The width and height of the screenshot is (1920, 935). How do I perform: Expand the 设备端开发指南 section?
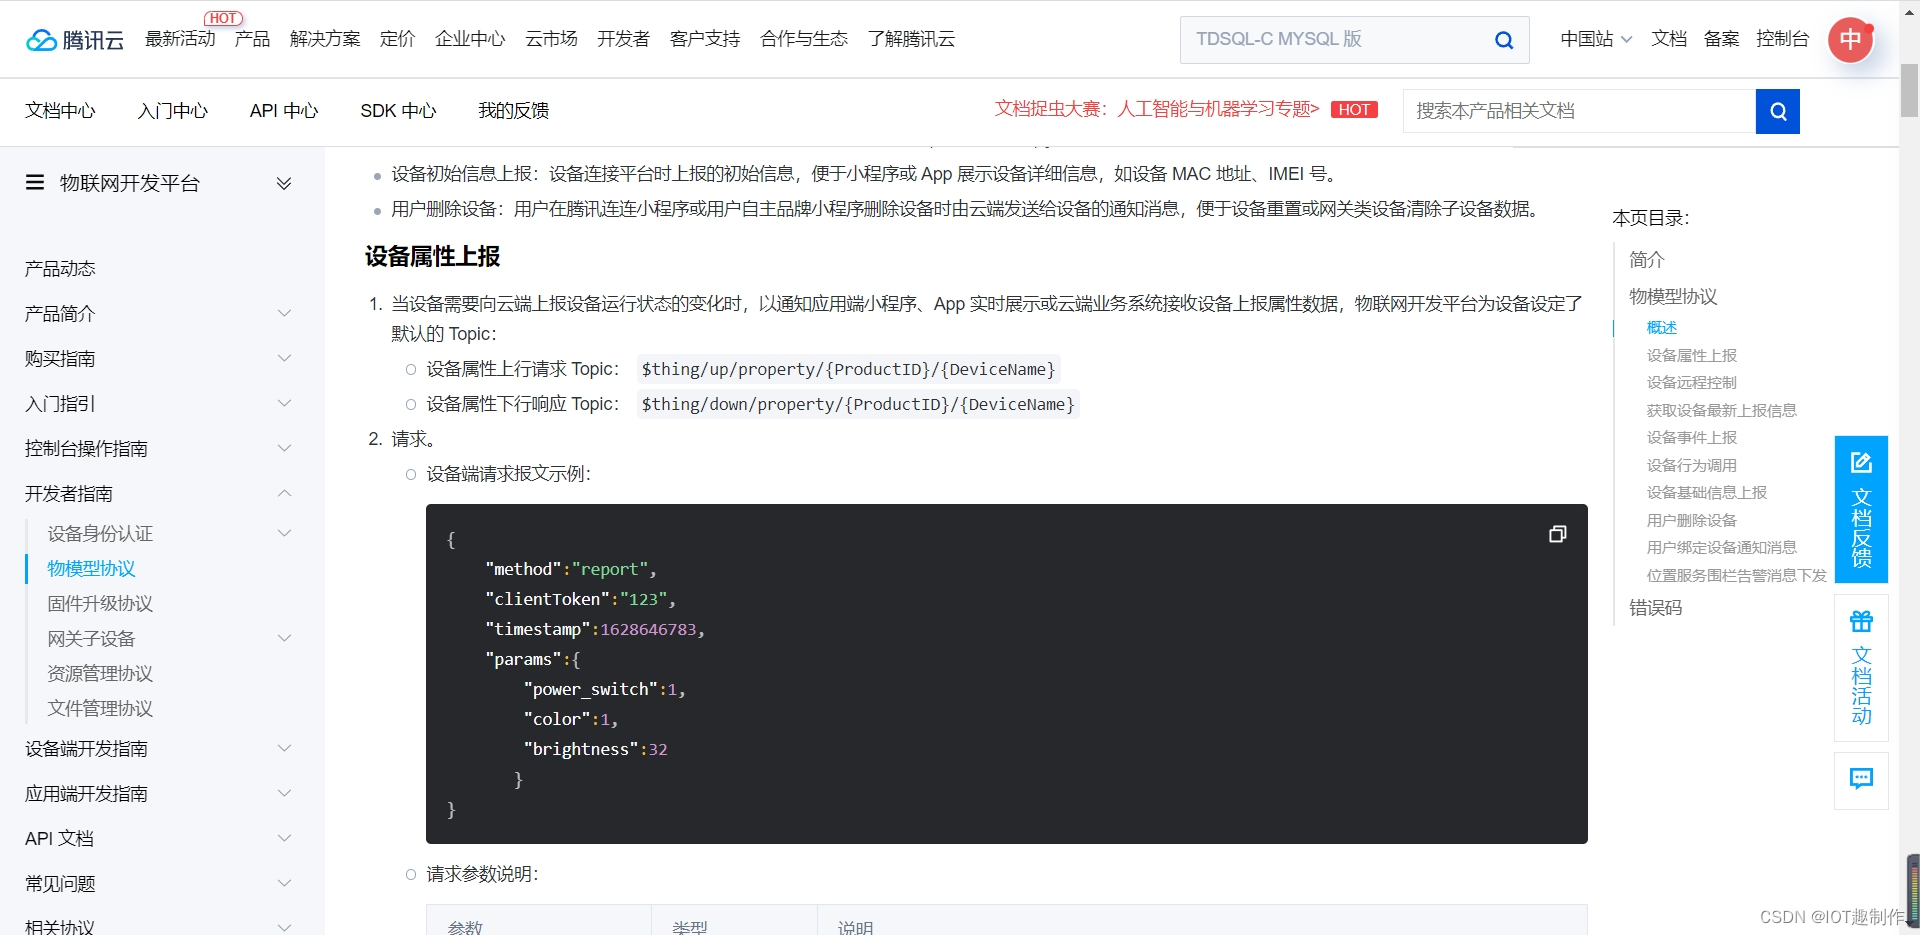coord(284,748)
